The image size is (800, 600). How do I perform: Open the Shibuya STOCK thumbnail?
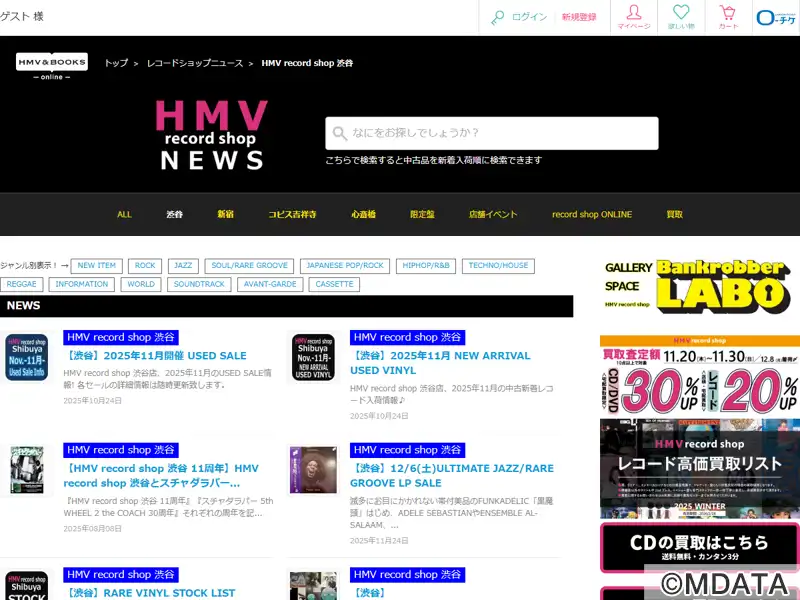27,586
